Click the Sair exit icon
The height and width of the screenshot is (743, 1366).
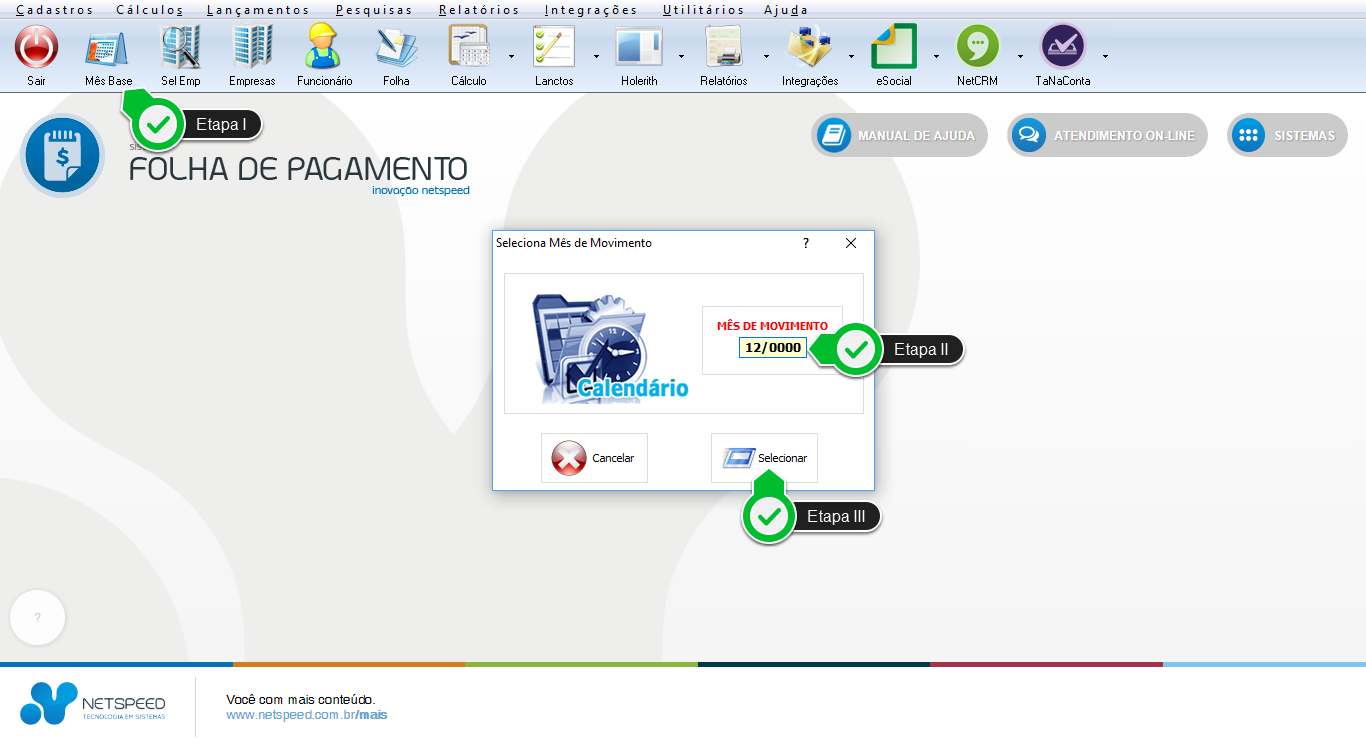(x=36, y=48)
